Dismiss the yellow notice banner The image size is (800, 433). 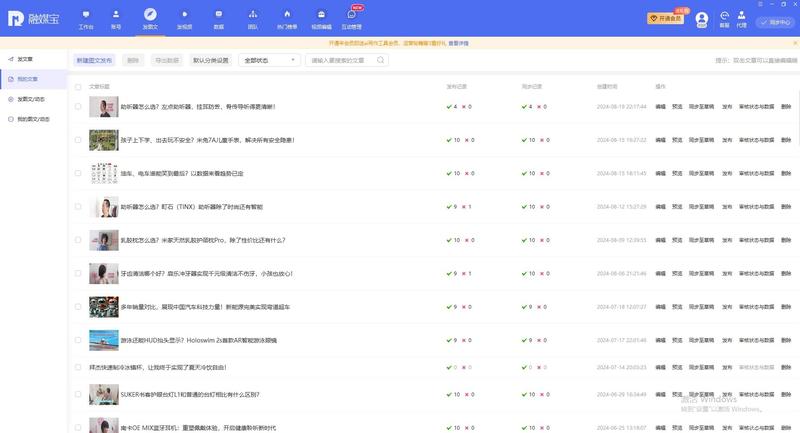pyautogui.click(x=795, y=43)
